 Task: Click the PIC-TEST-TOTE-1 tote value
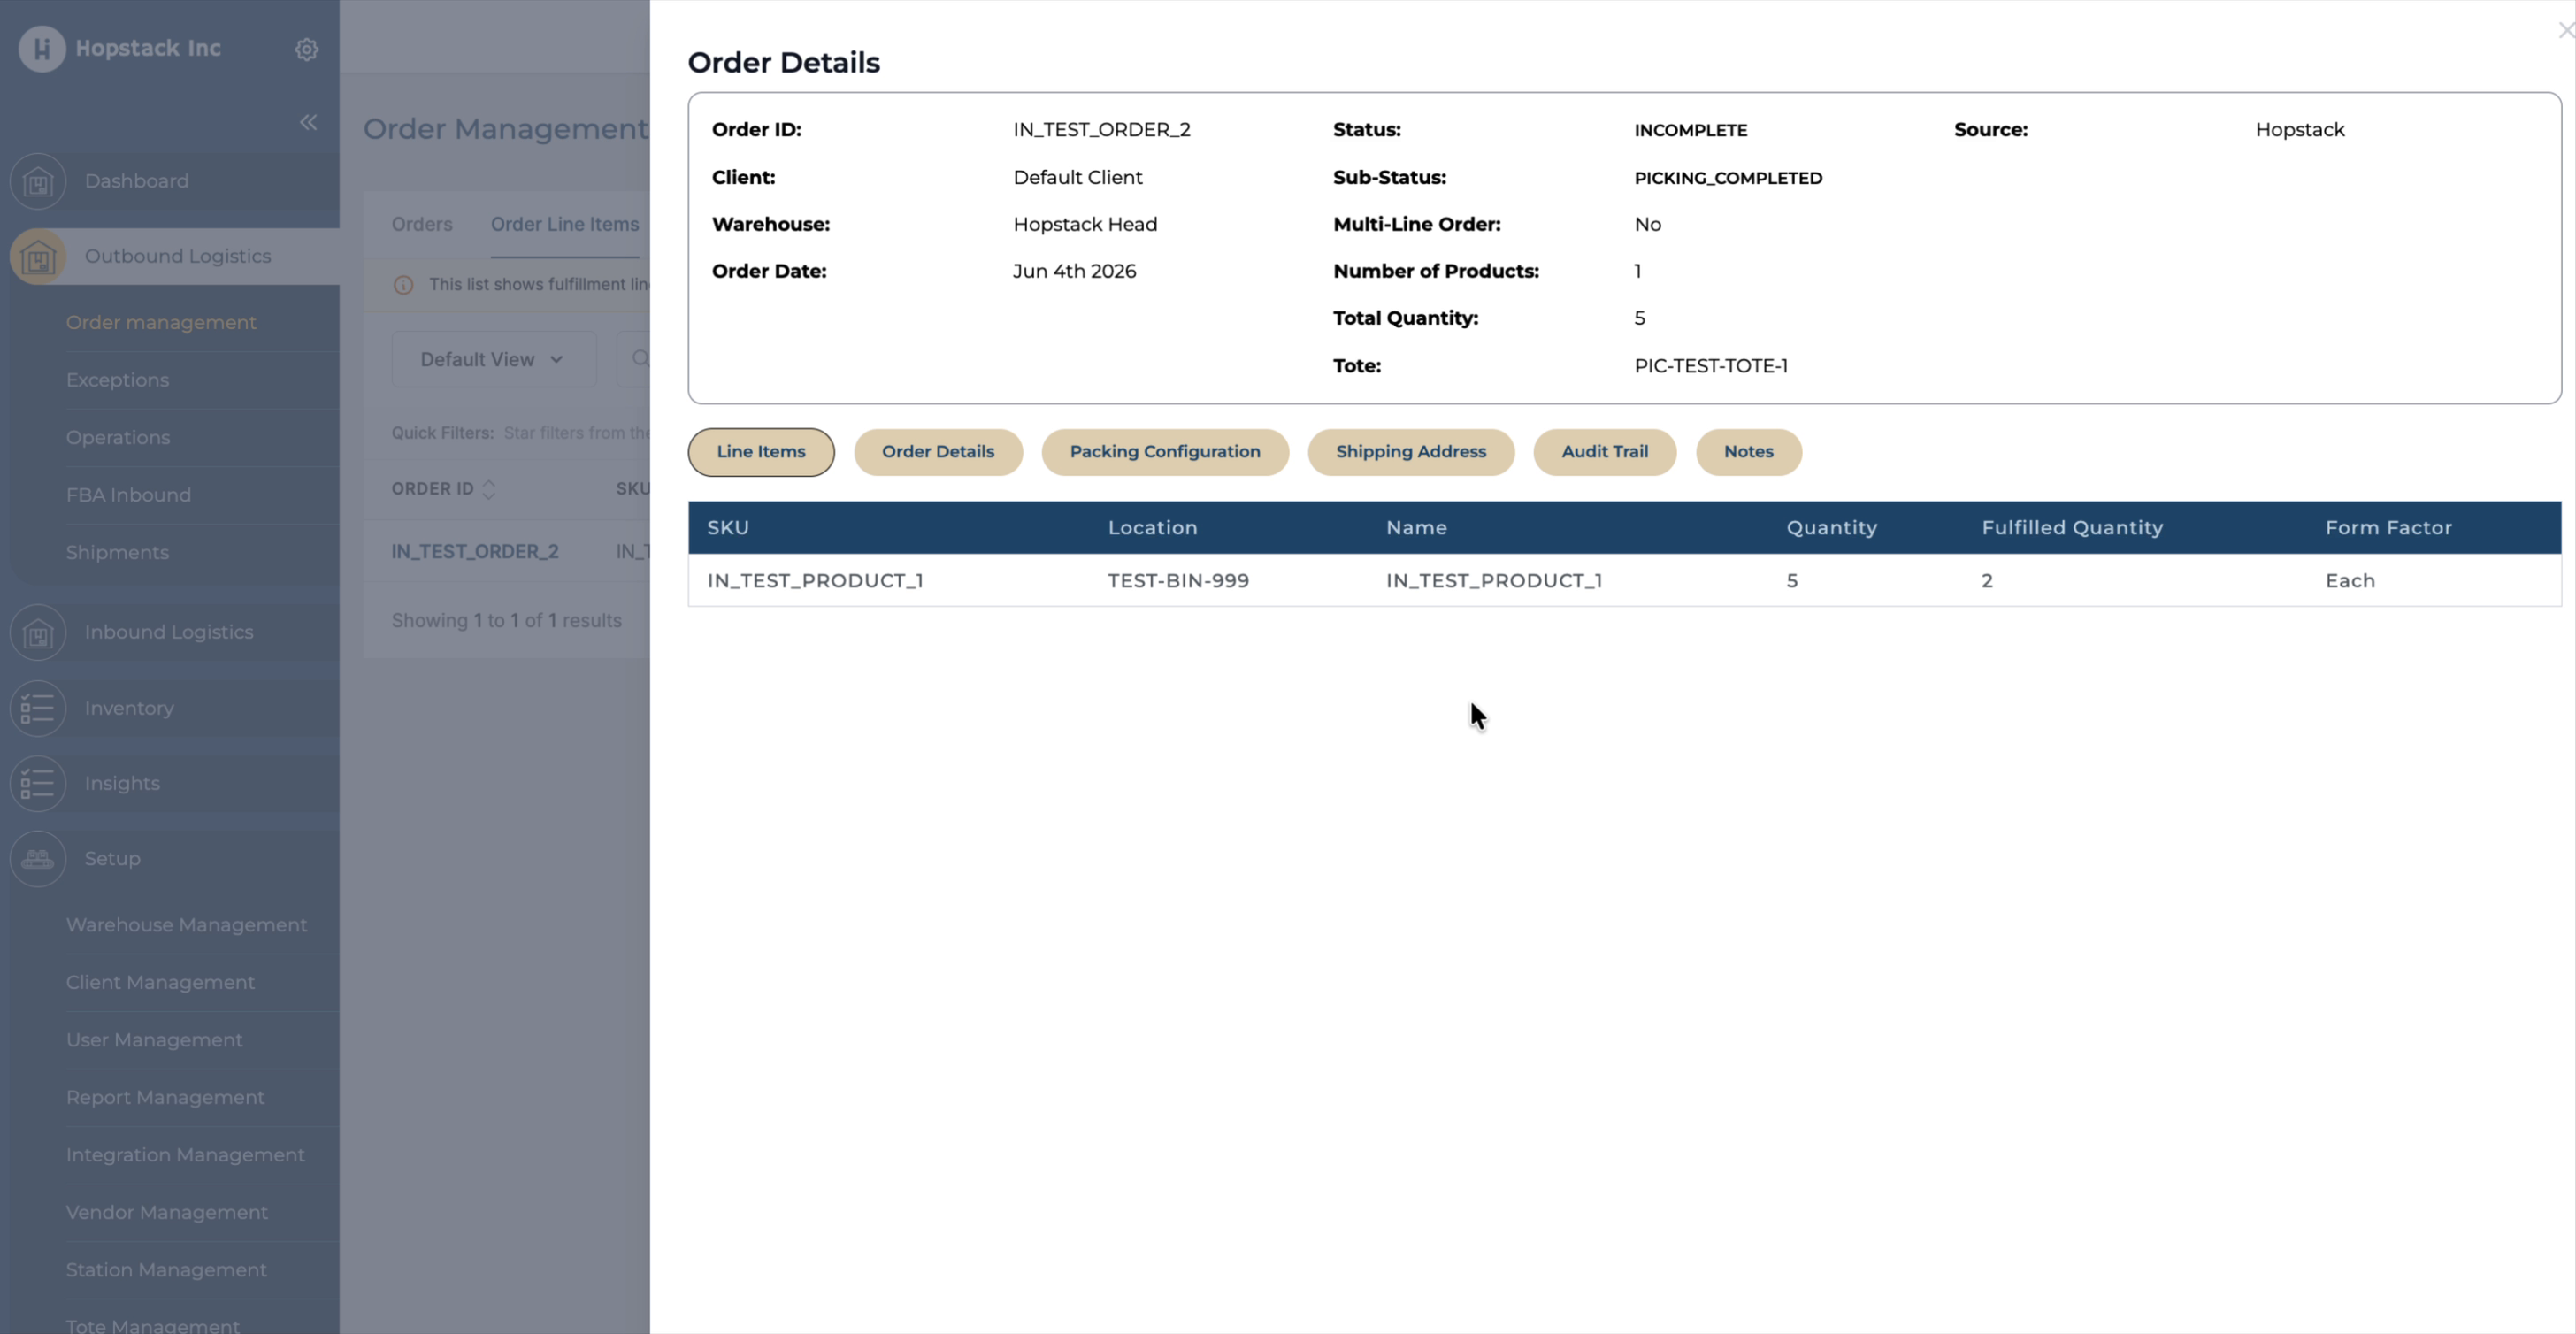coord(1711,366)
